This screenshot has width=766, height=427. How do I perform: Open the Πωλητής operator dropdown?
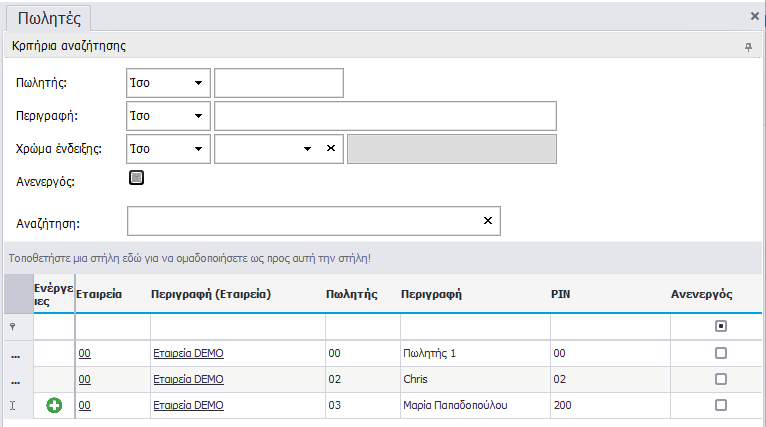tap(198, 83)
